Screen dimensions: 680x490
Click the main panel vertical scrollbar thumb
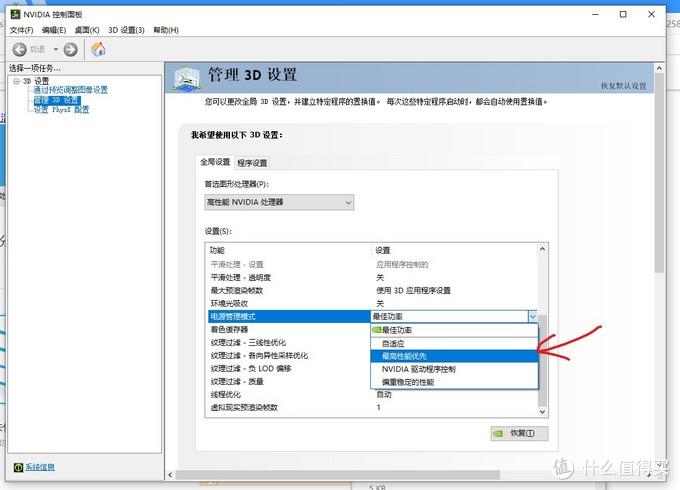(659, 173)
